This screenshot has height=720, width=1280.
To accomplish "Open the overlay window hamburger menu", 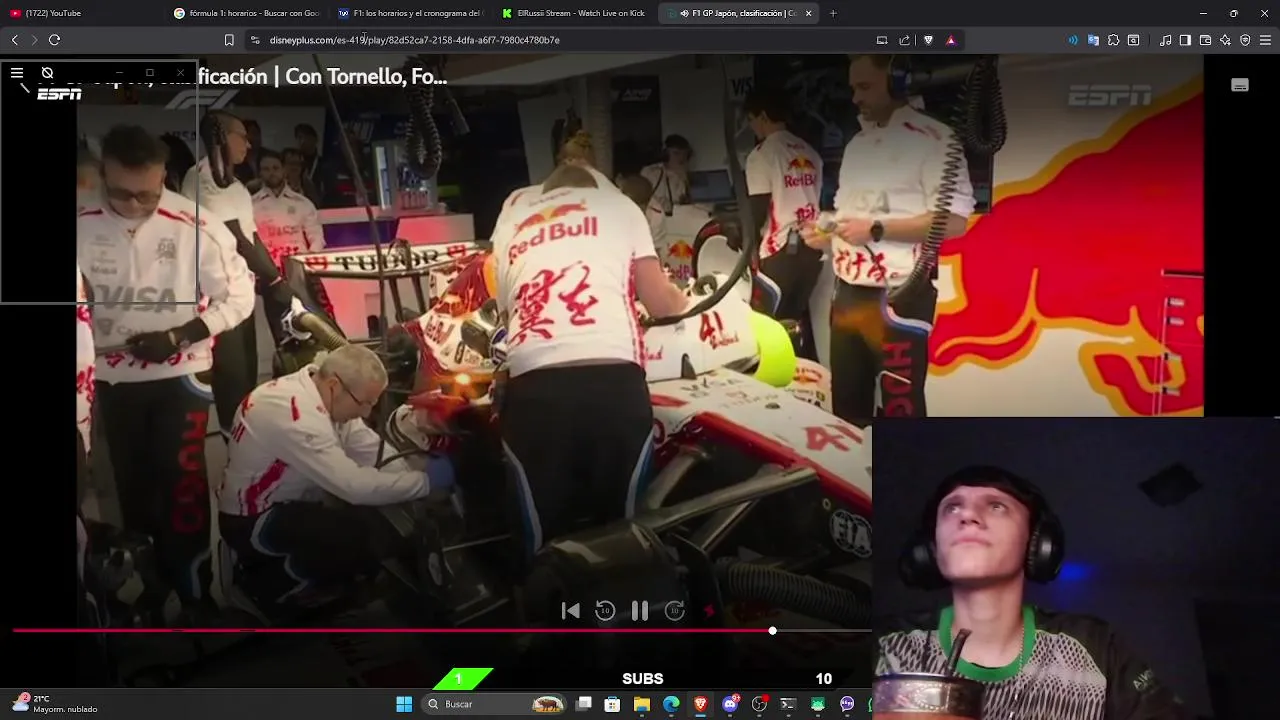I will point(17,73).
